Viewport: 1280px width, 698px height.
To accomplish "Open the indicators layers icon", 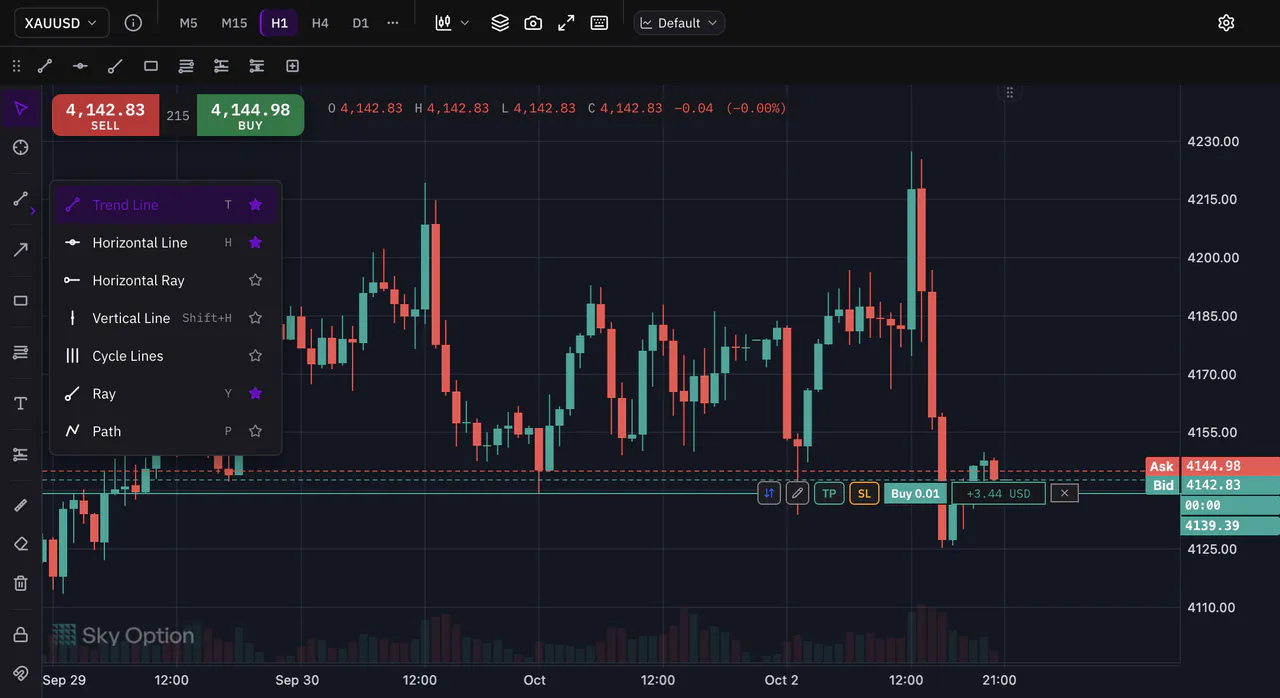I will [500, 22].
